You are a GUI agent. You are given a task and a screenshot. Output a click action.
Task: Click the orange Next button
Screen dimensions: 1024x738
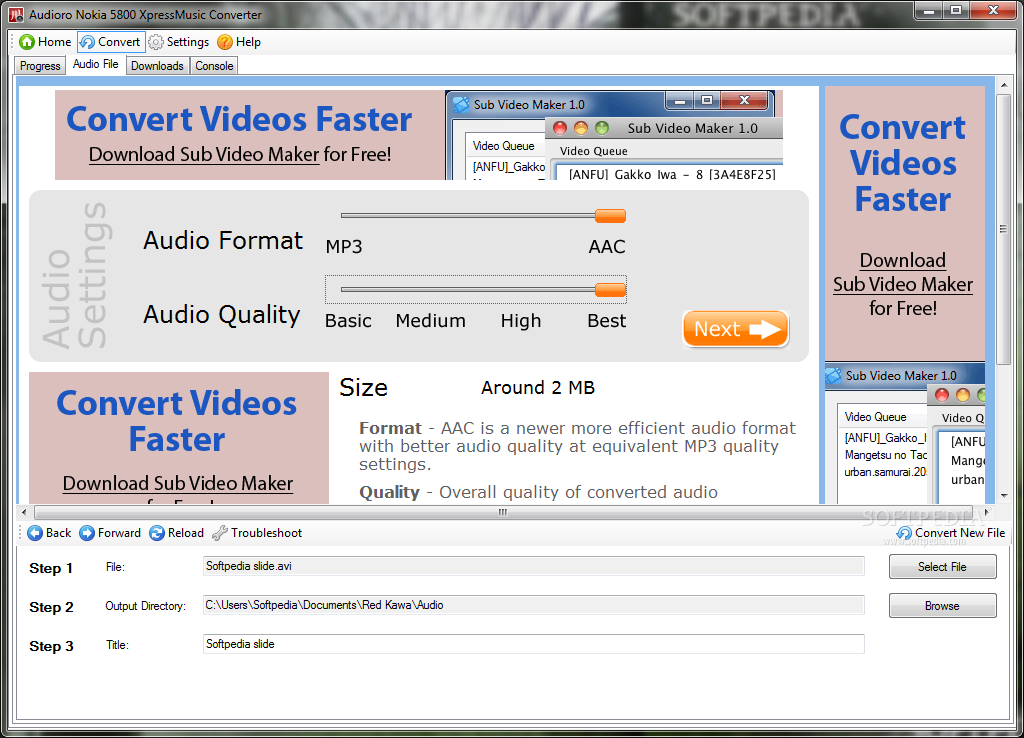coord(735,329)
